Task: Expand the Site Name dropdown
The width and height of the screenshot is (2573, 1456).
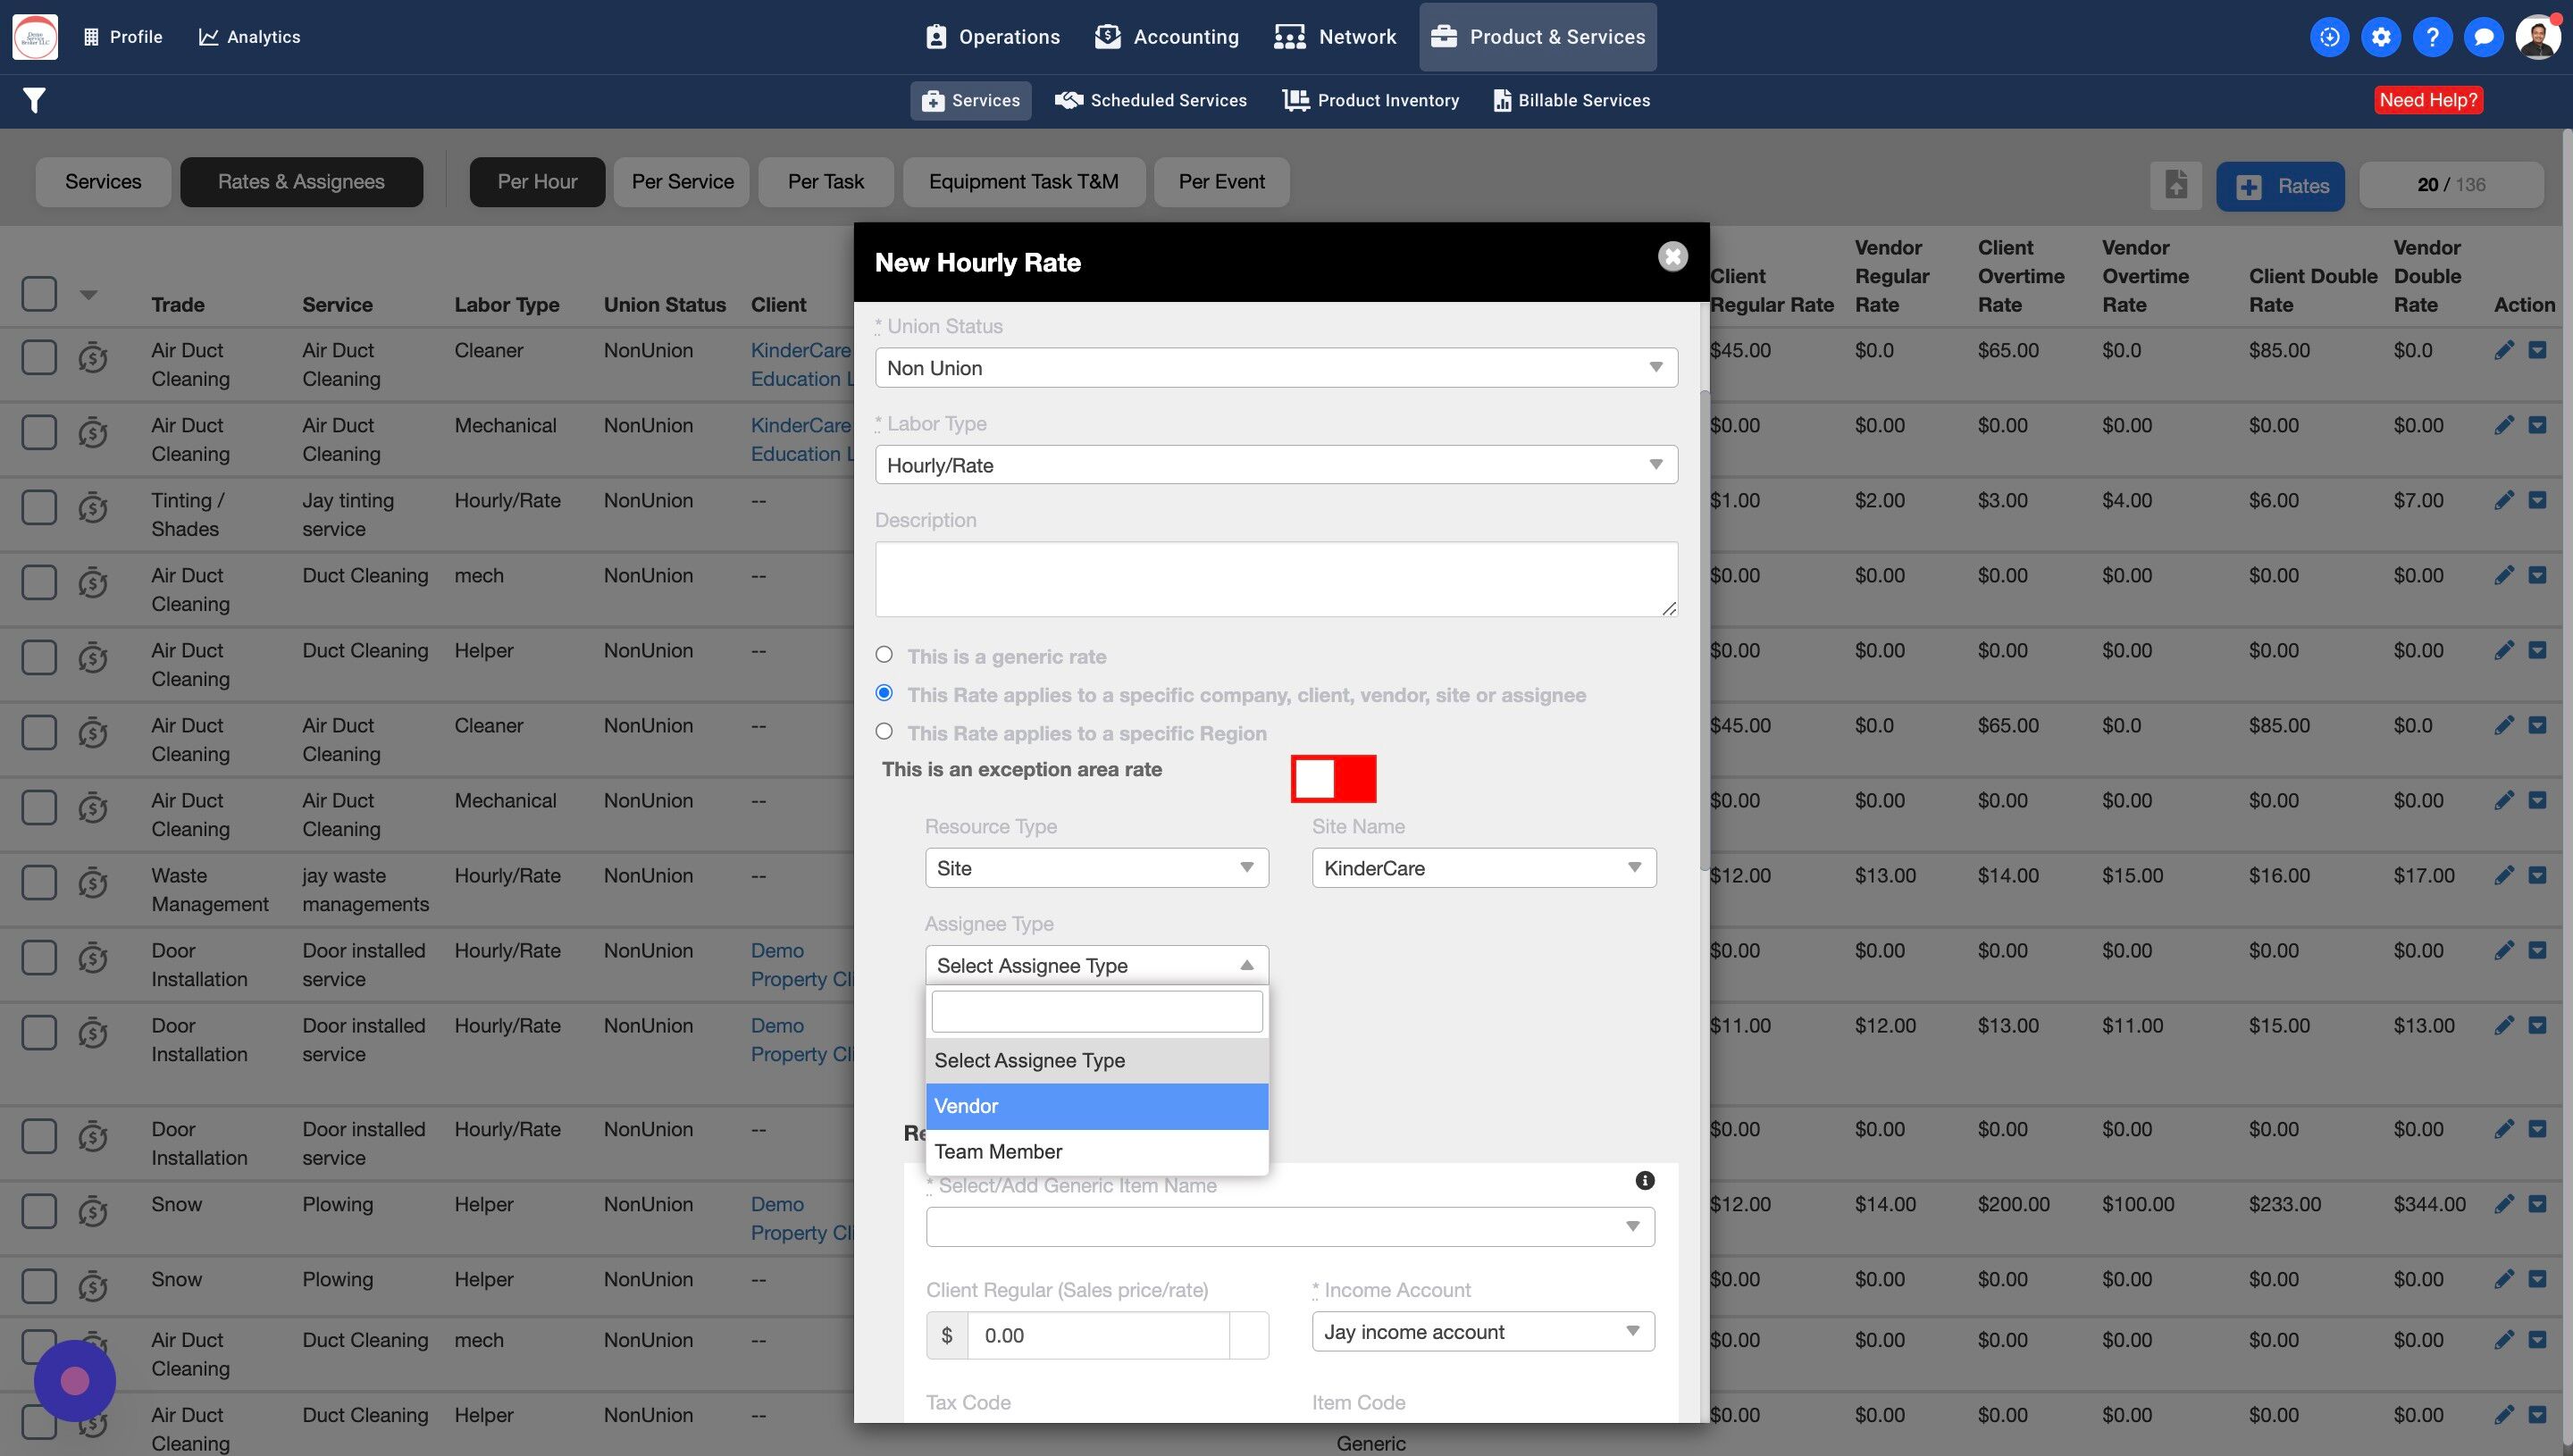Action: pos(1483,868)
